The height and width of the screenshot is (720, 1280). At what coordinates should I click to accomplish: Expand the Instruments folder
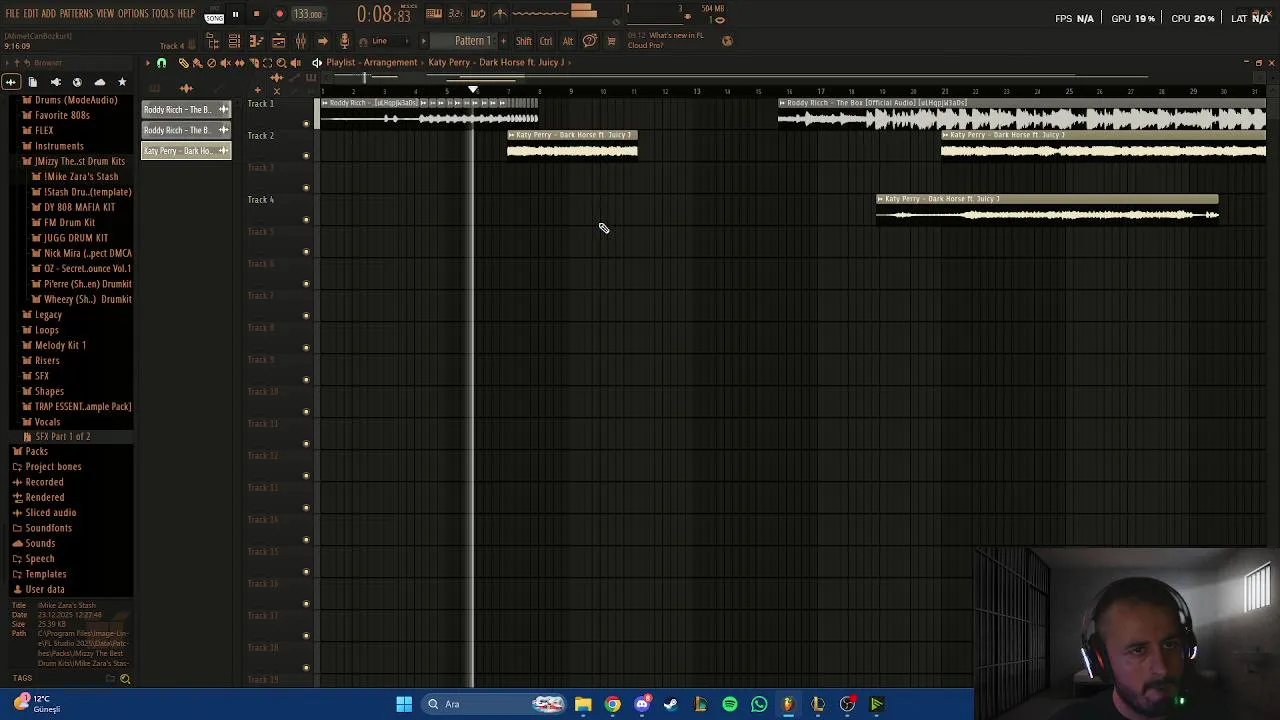click(x=59, y=146)
